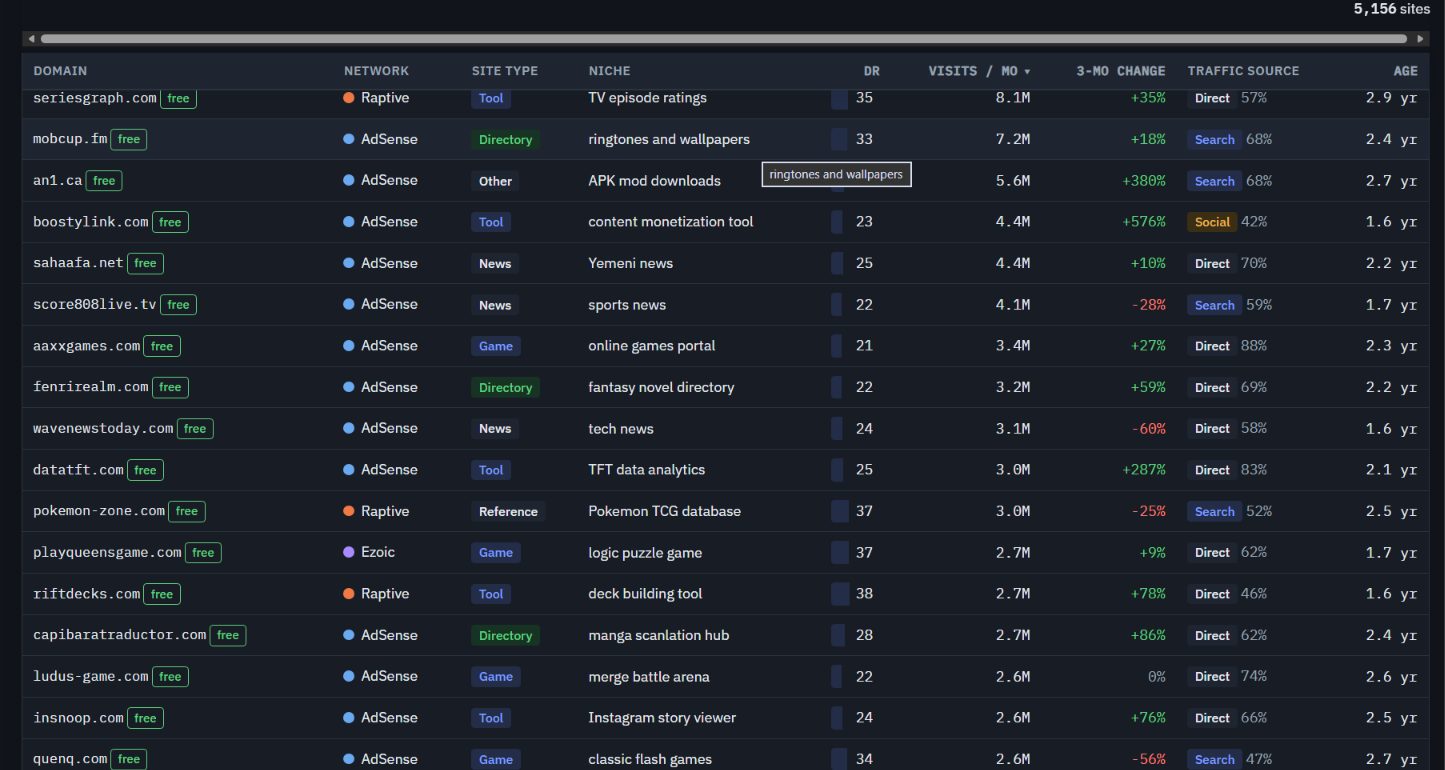Open the sahaafa.net domain link
1445x770 pixels.
click(x=78, y=263)
